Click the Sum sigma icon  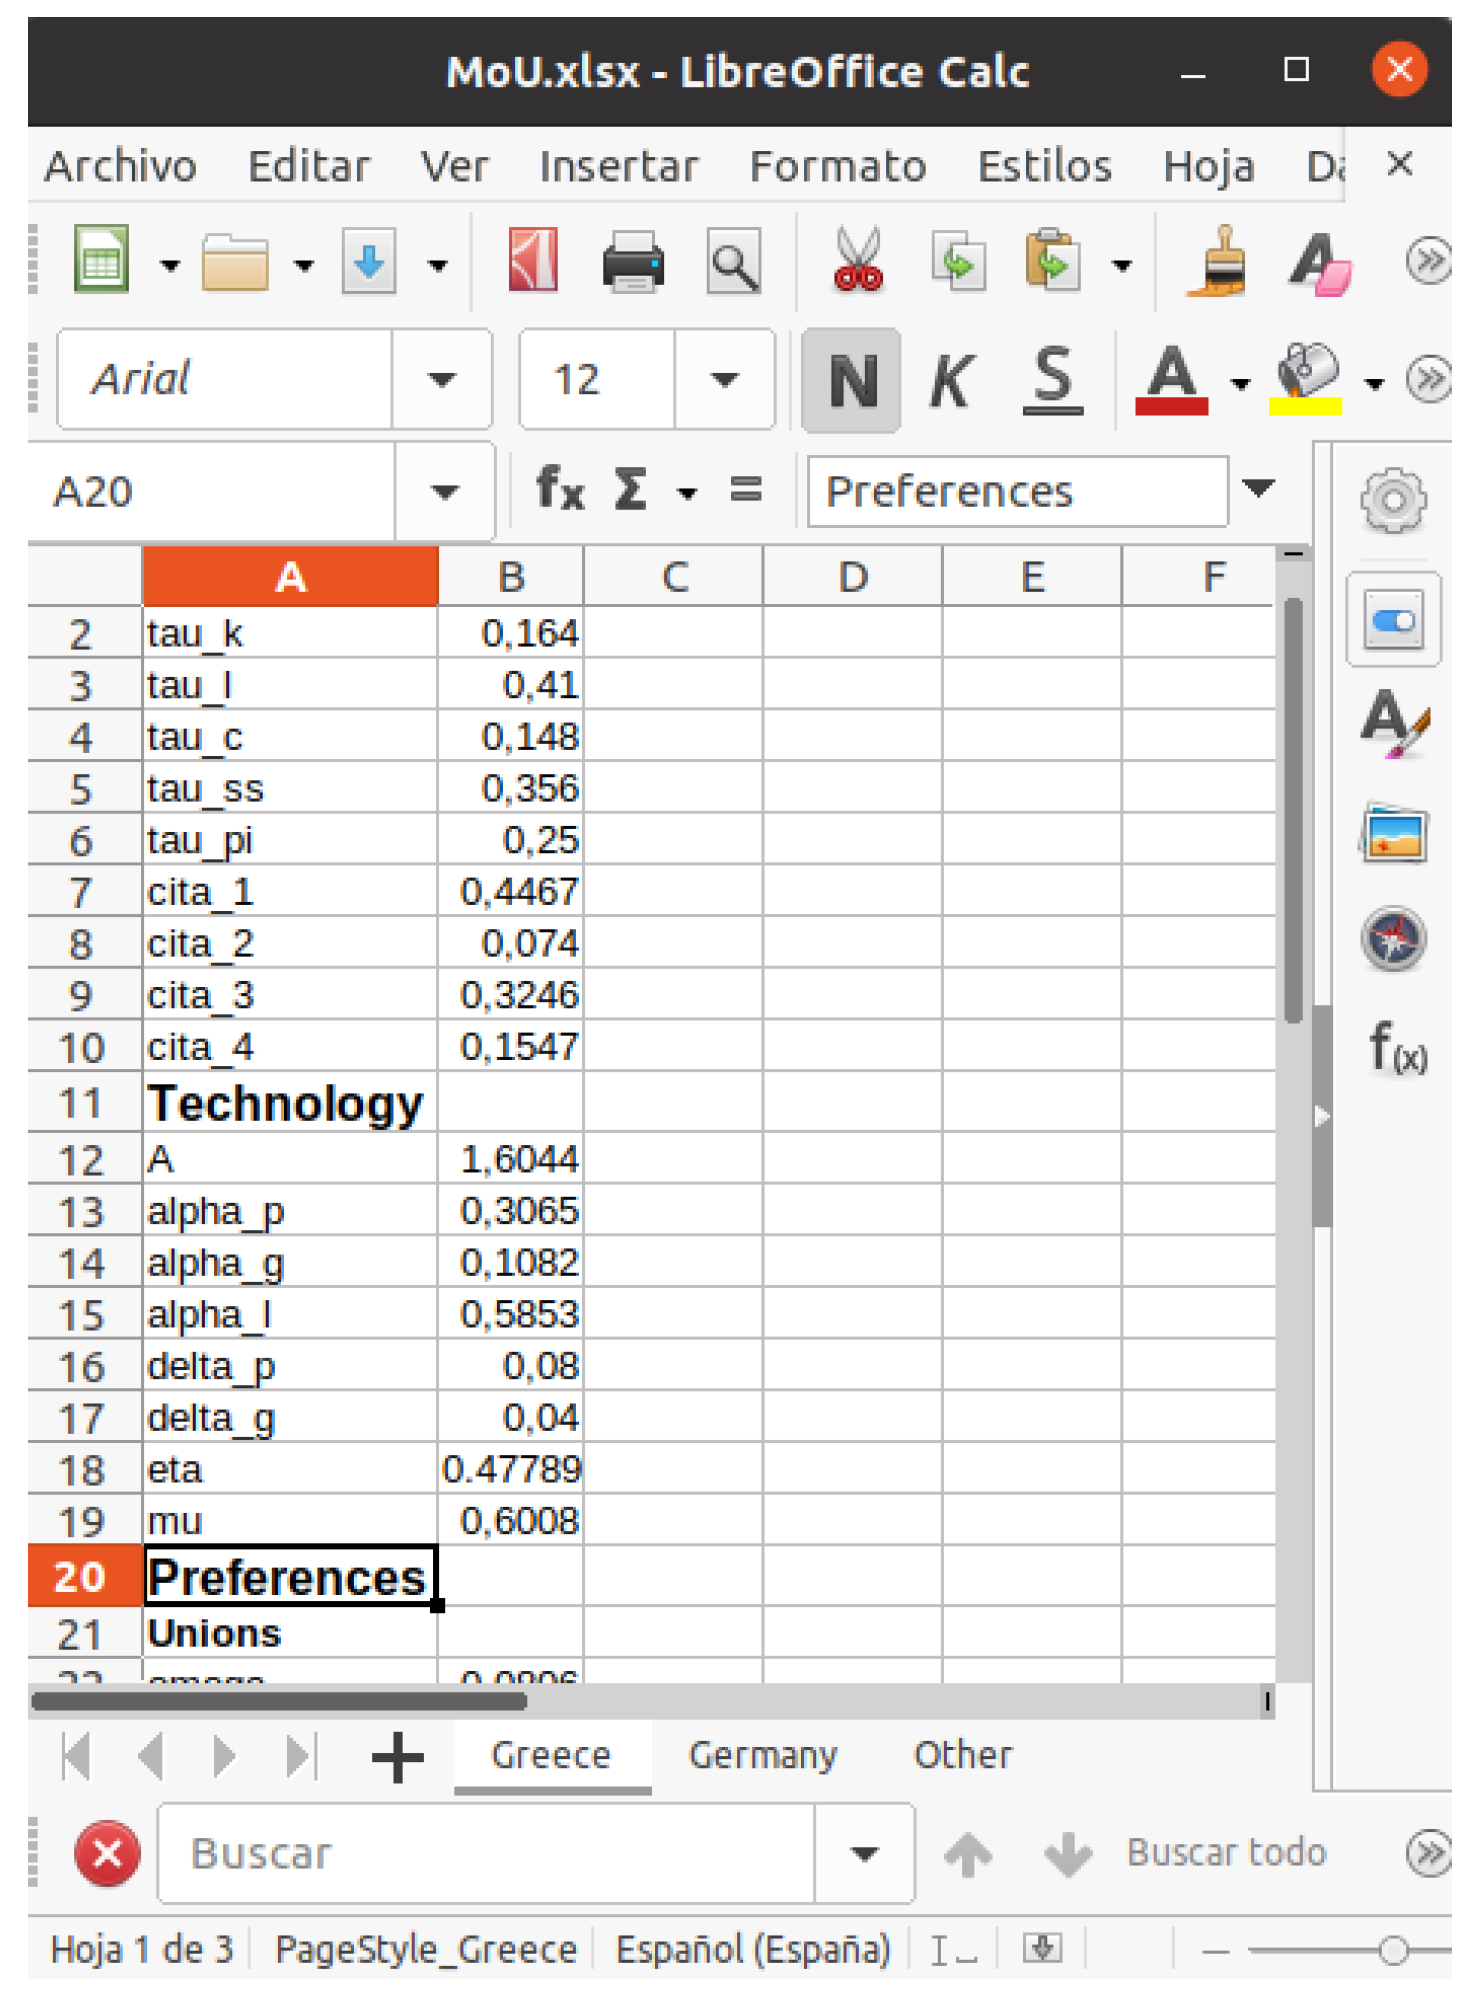631,490
